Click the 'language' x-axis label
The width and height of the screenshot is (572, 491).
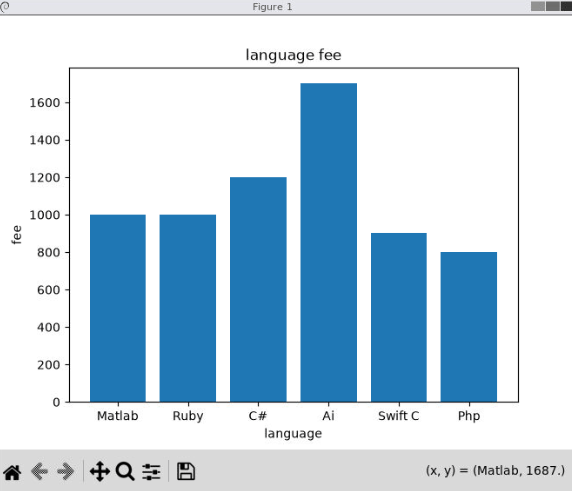(293, 434)
